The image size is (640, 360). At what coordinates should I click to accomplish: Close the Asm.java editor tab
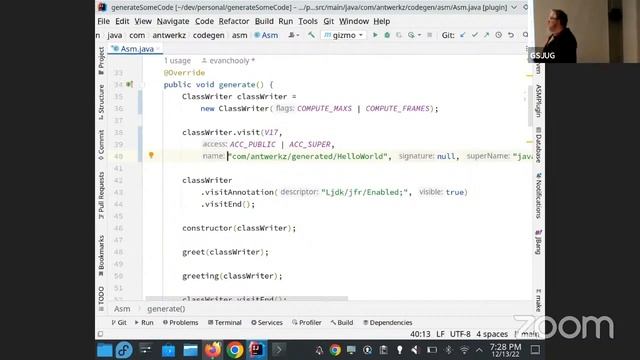click(158, 49)
